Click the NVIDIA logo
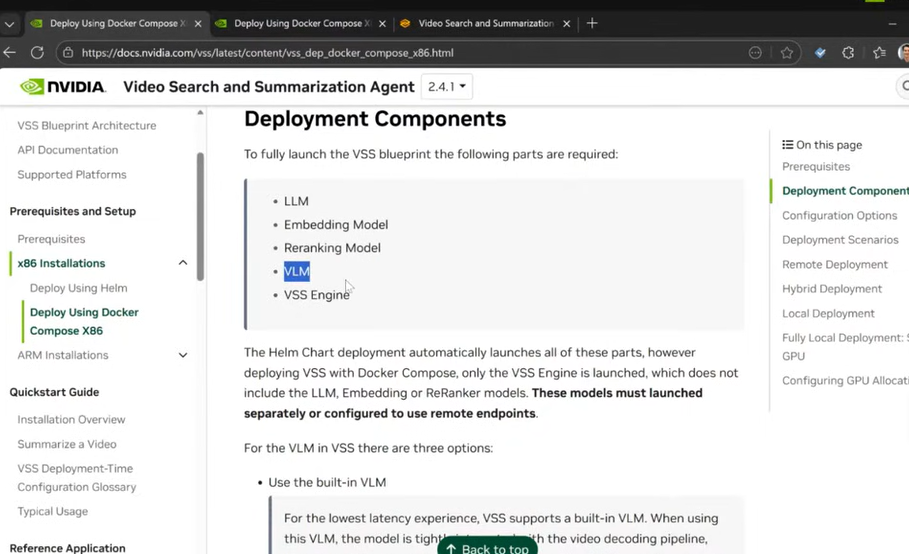 63,87
